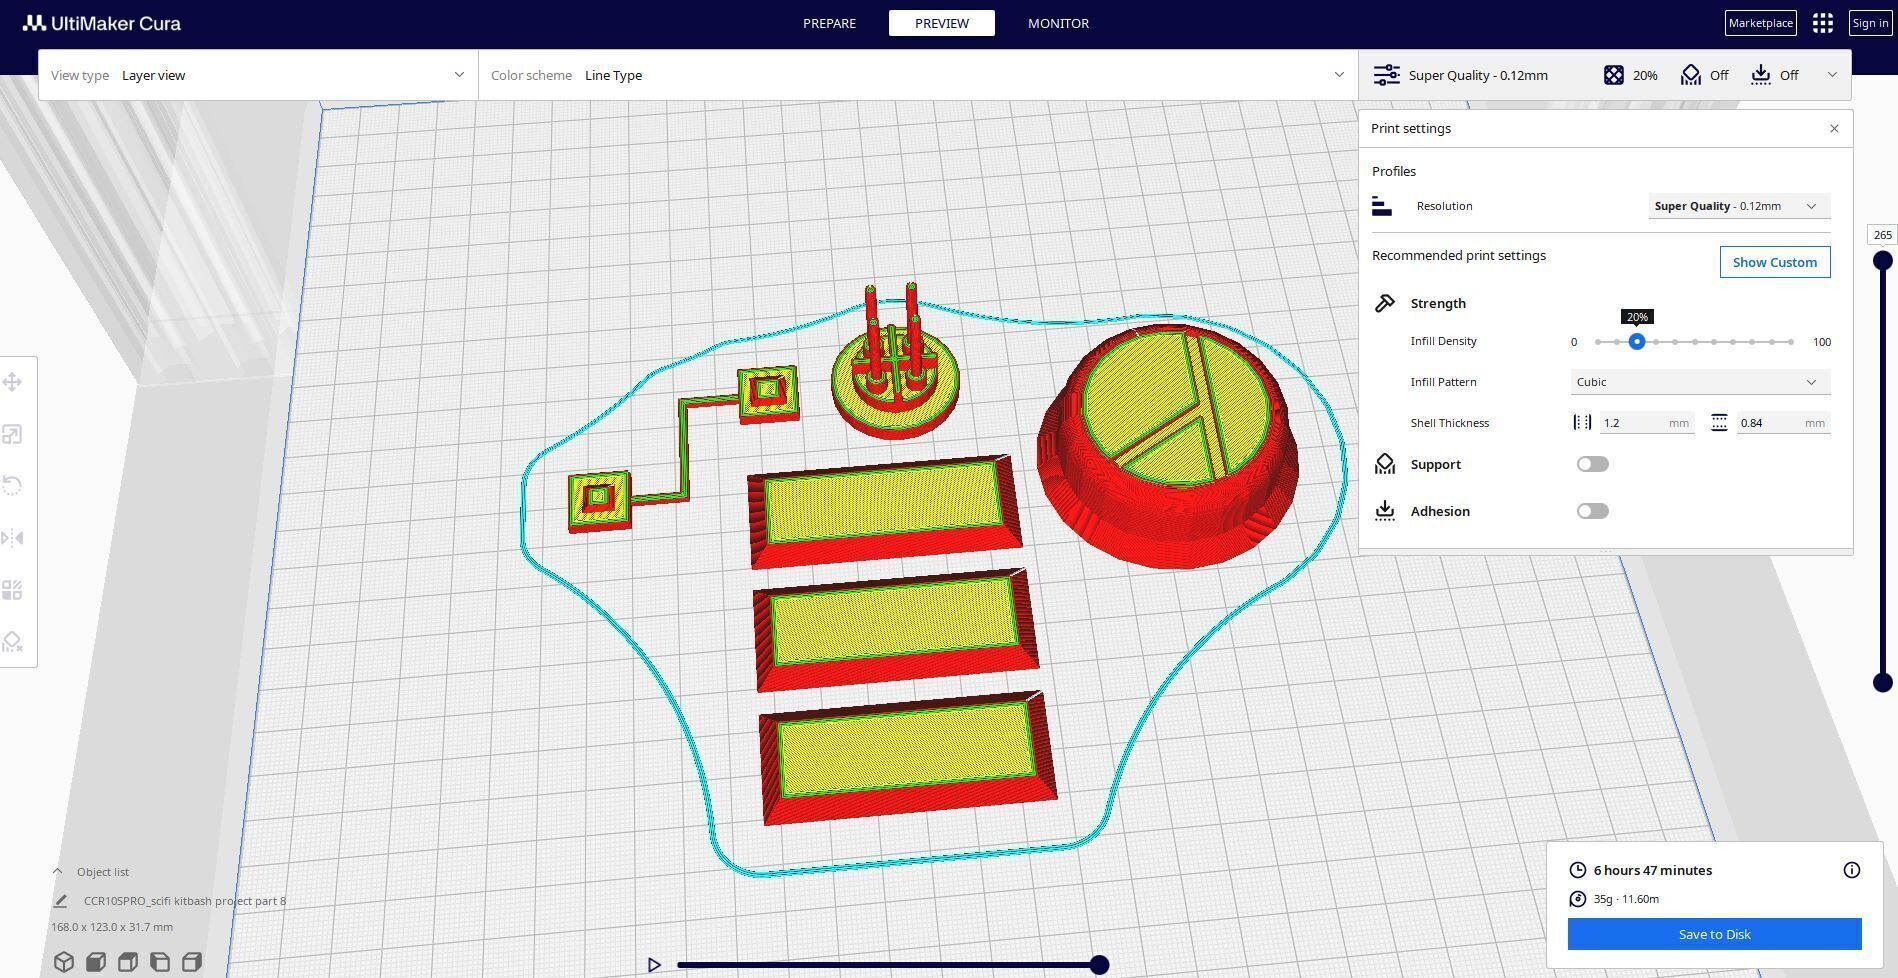Viewport: 1898px width, 978px height.
Task: Enable the Adhesion toggle
Action: 1592,511
